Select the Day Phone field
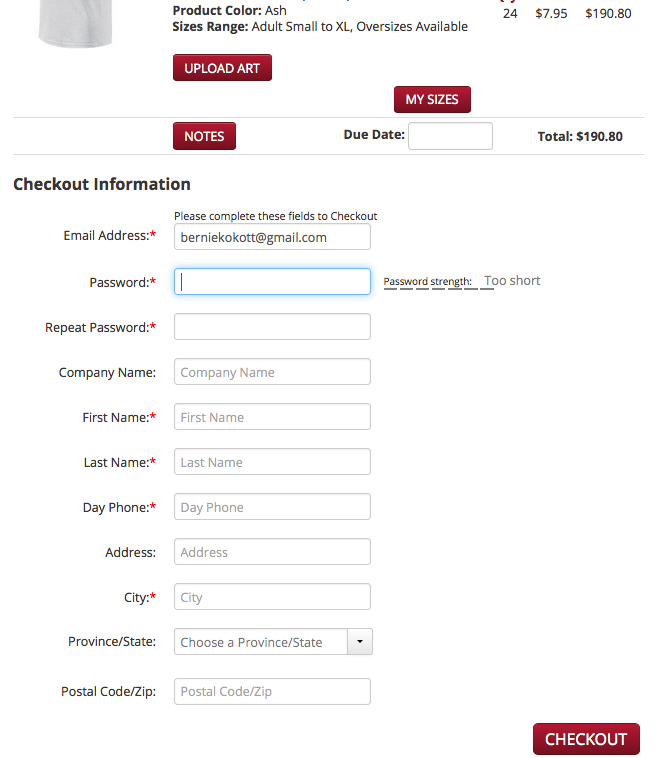The image size is (663, 758). click(x=272, y=507)
